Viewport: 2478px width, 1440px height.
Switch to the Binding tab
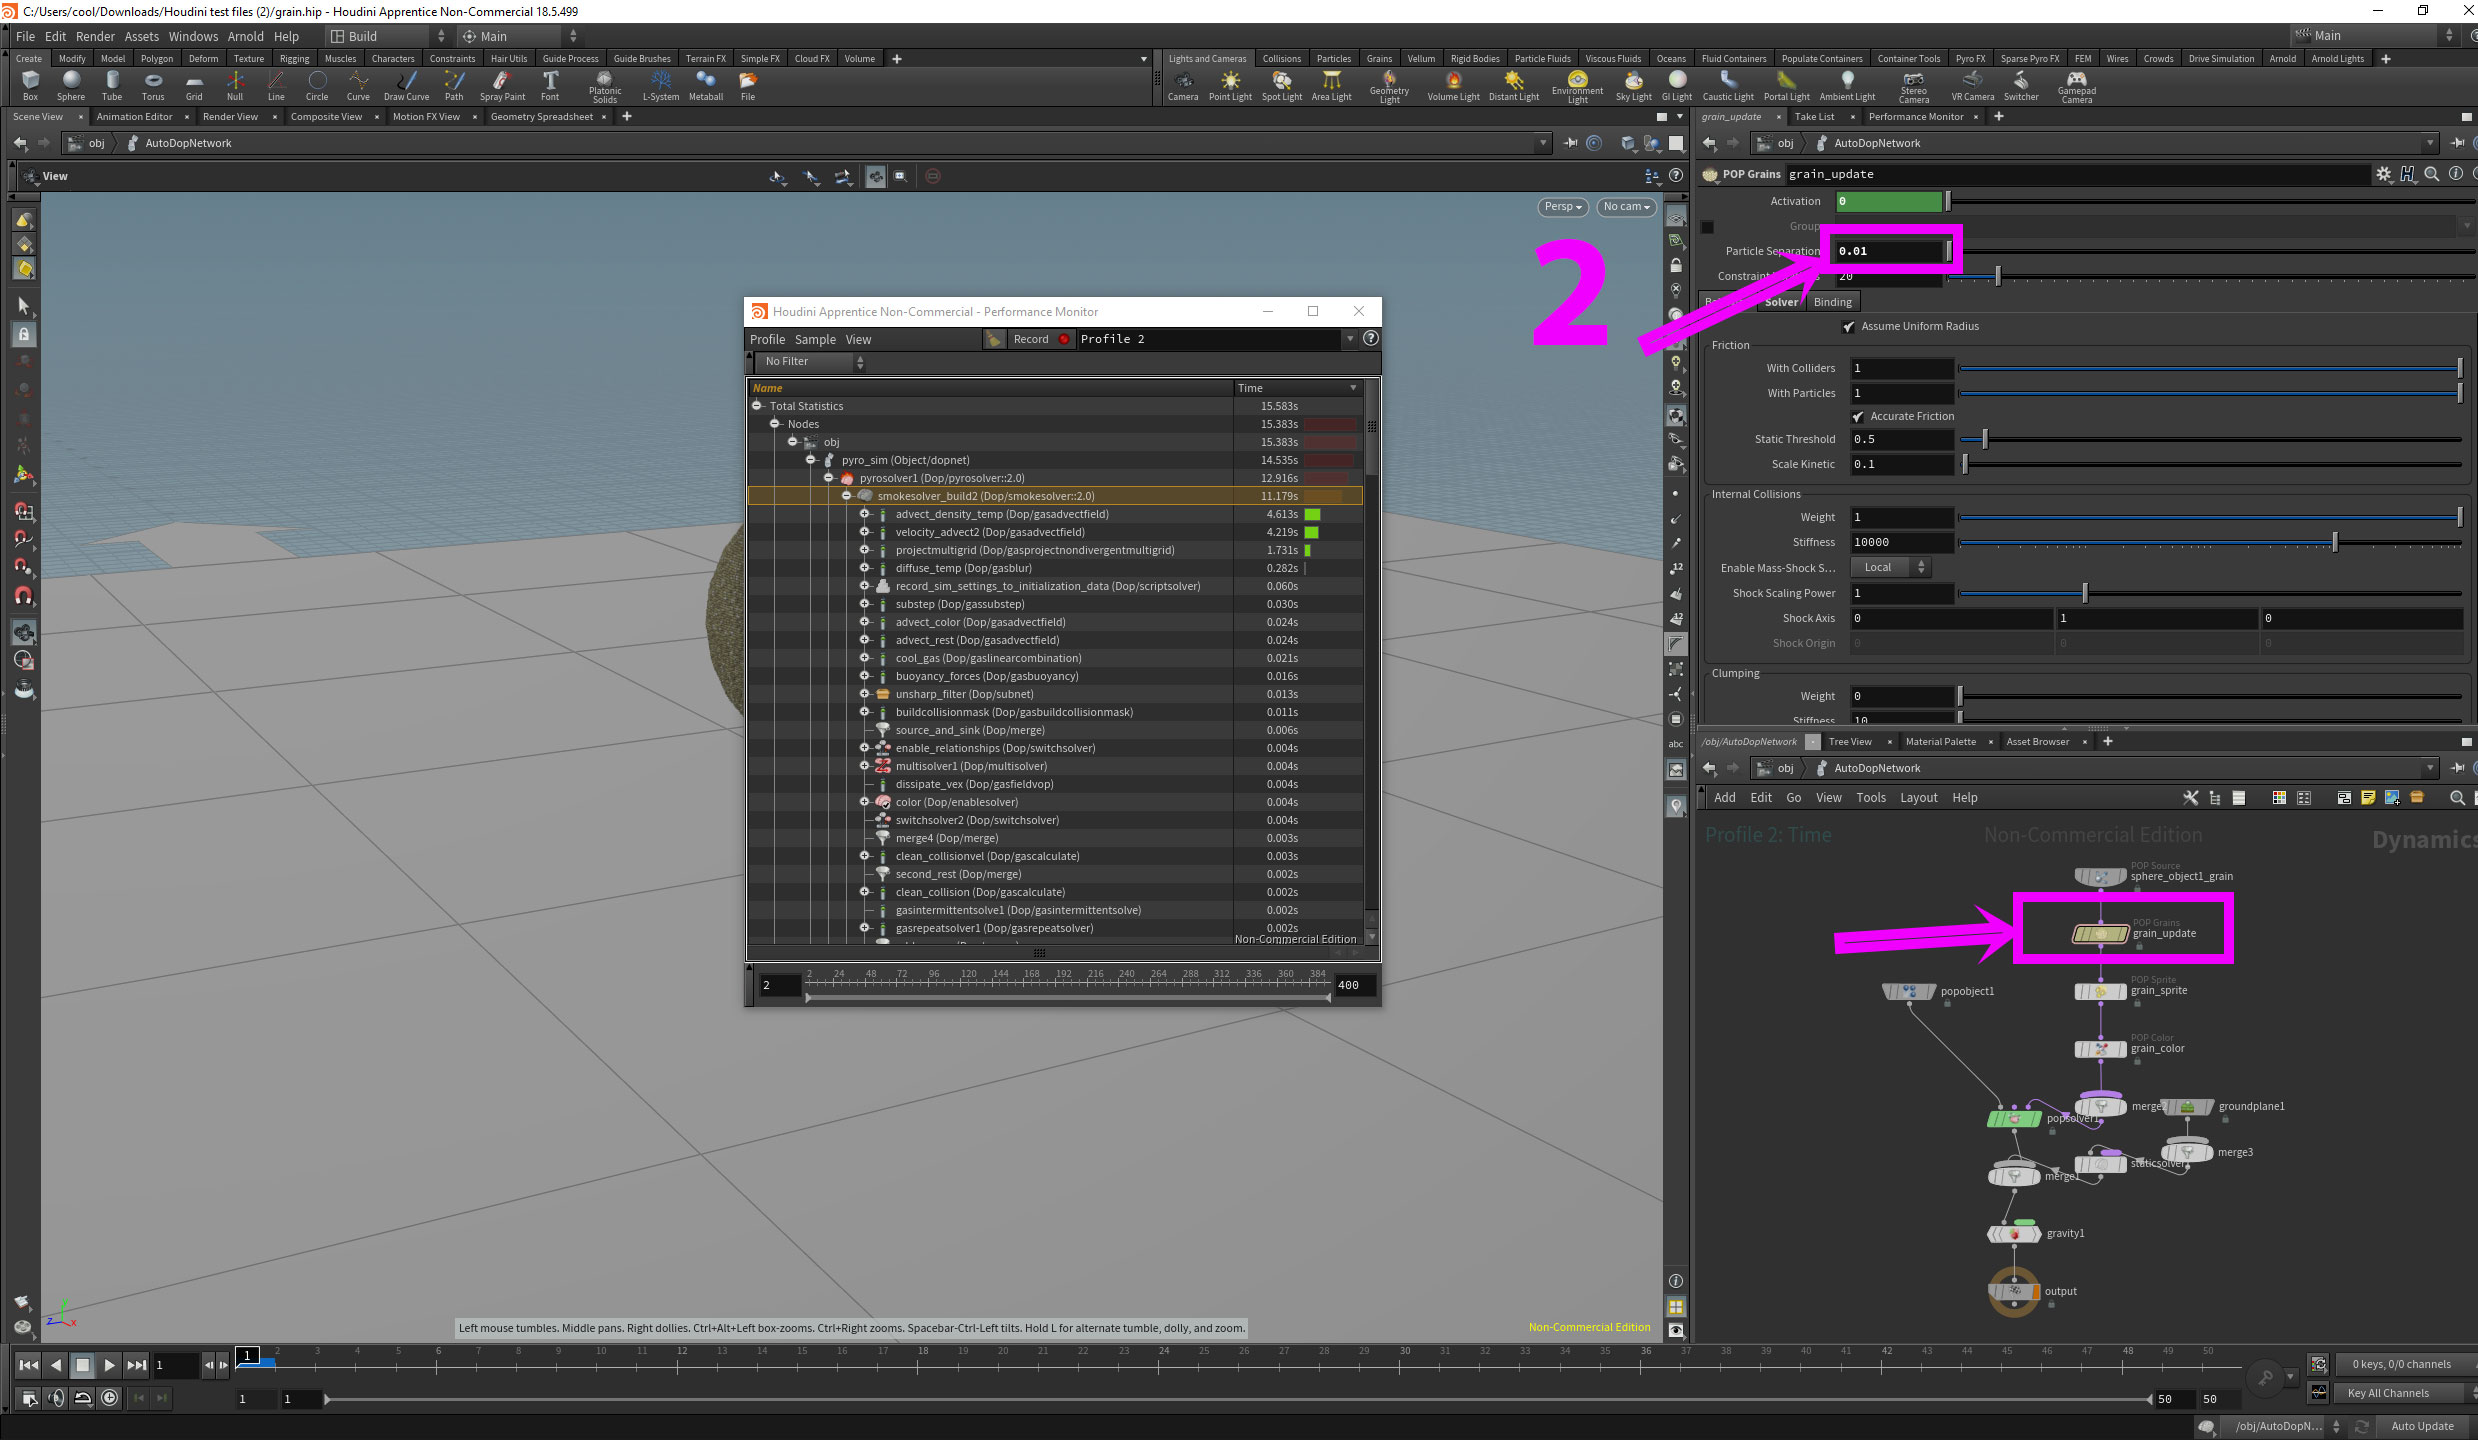[x=1832, y=302]
